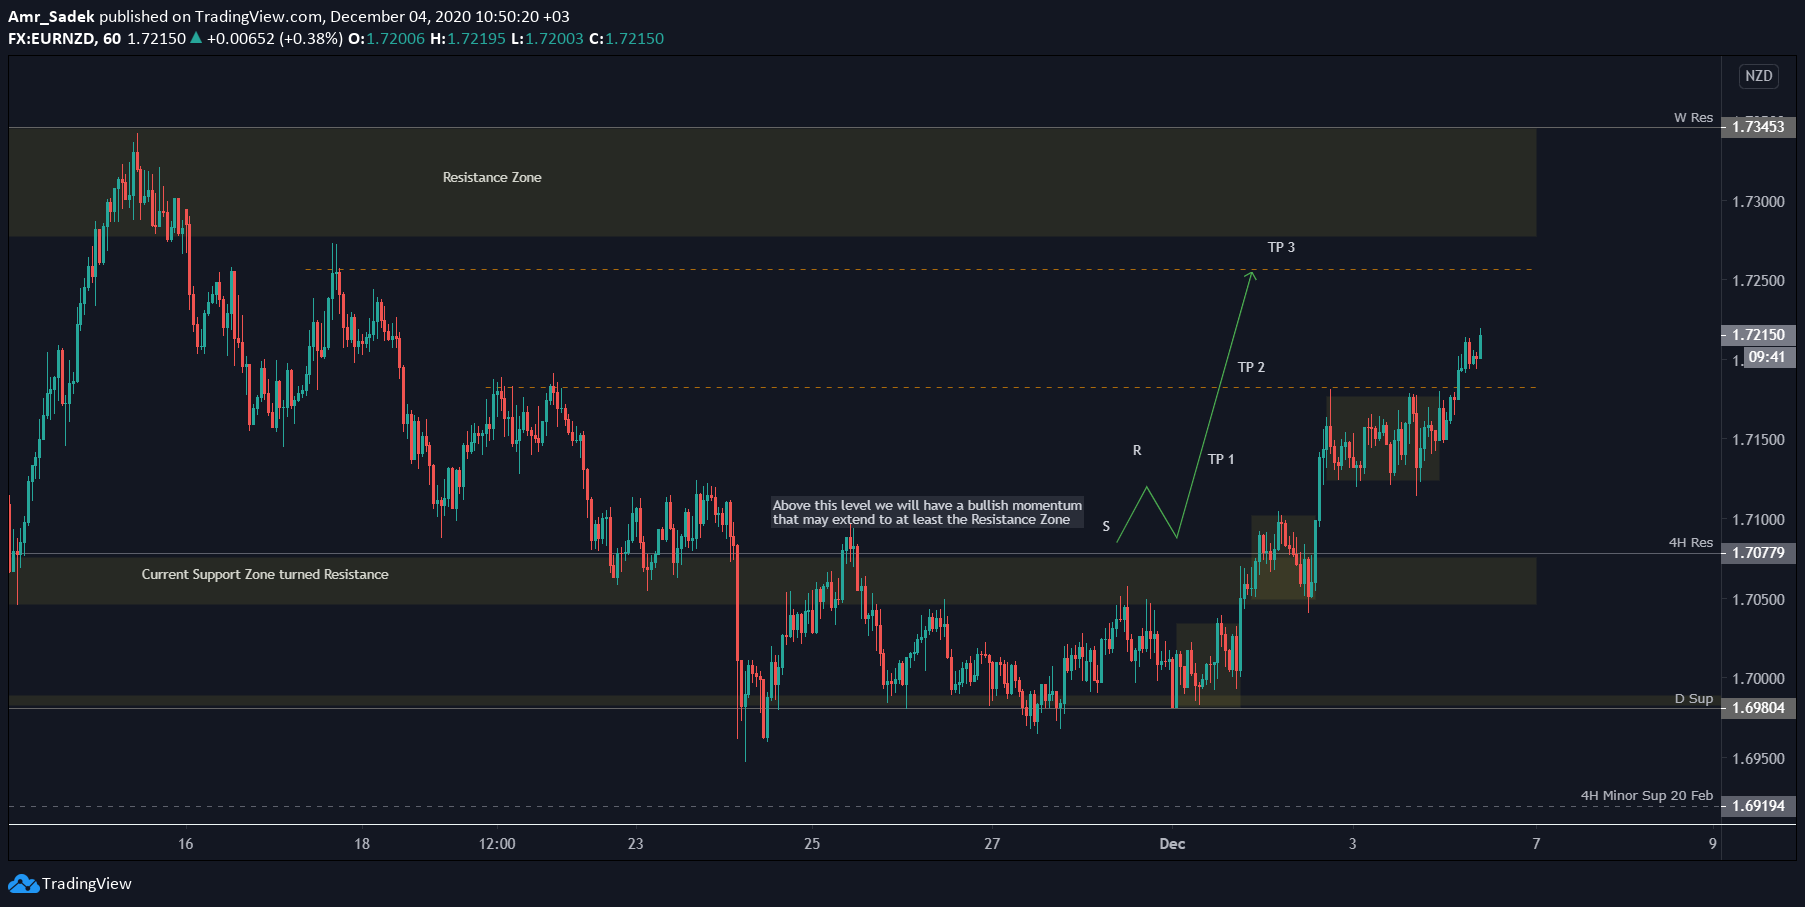The height and width of the screenshot is (907, 1805).
Task: Select the D Sup price label 1.69804
Action: click(1758, 708)
